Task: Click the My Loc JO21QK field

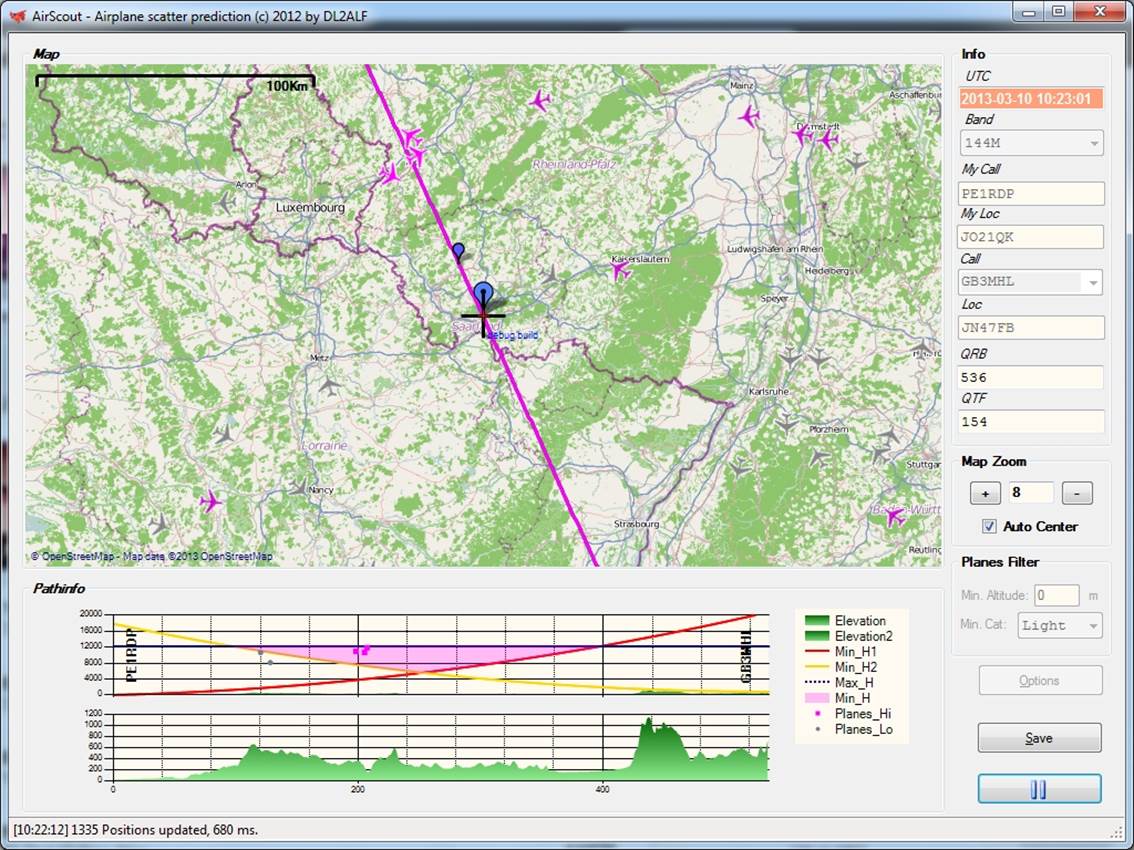Action: [x=1031, y=237]
